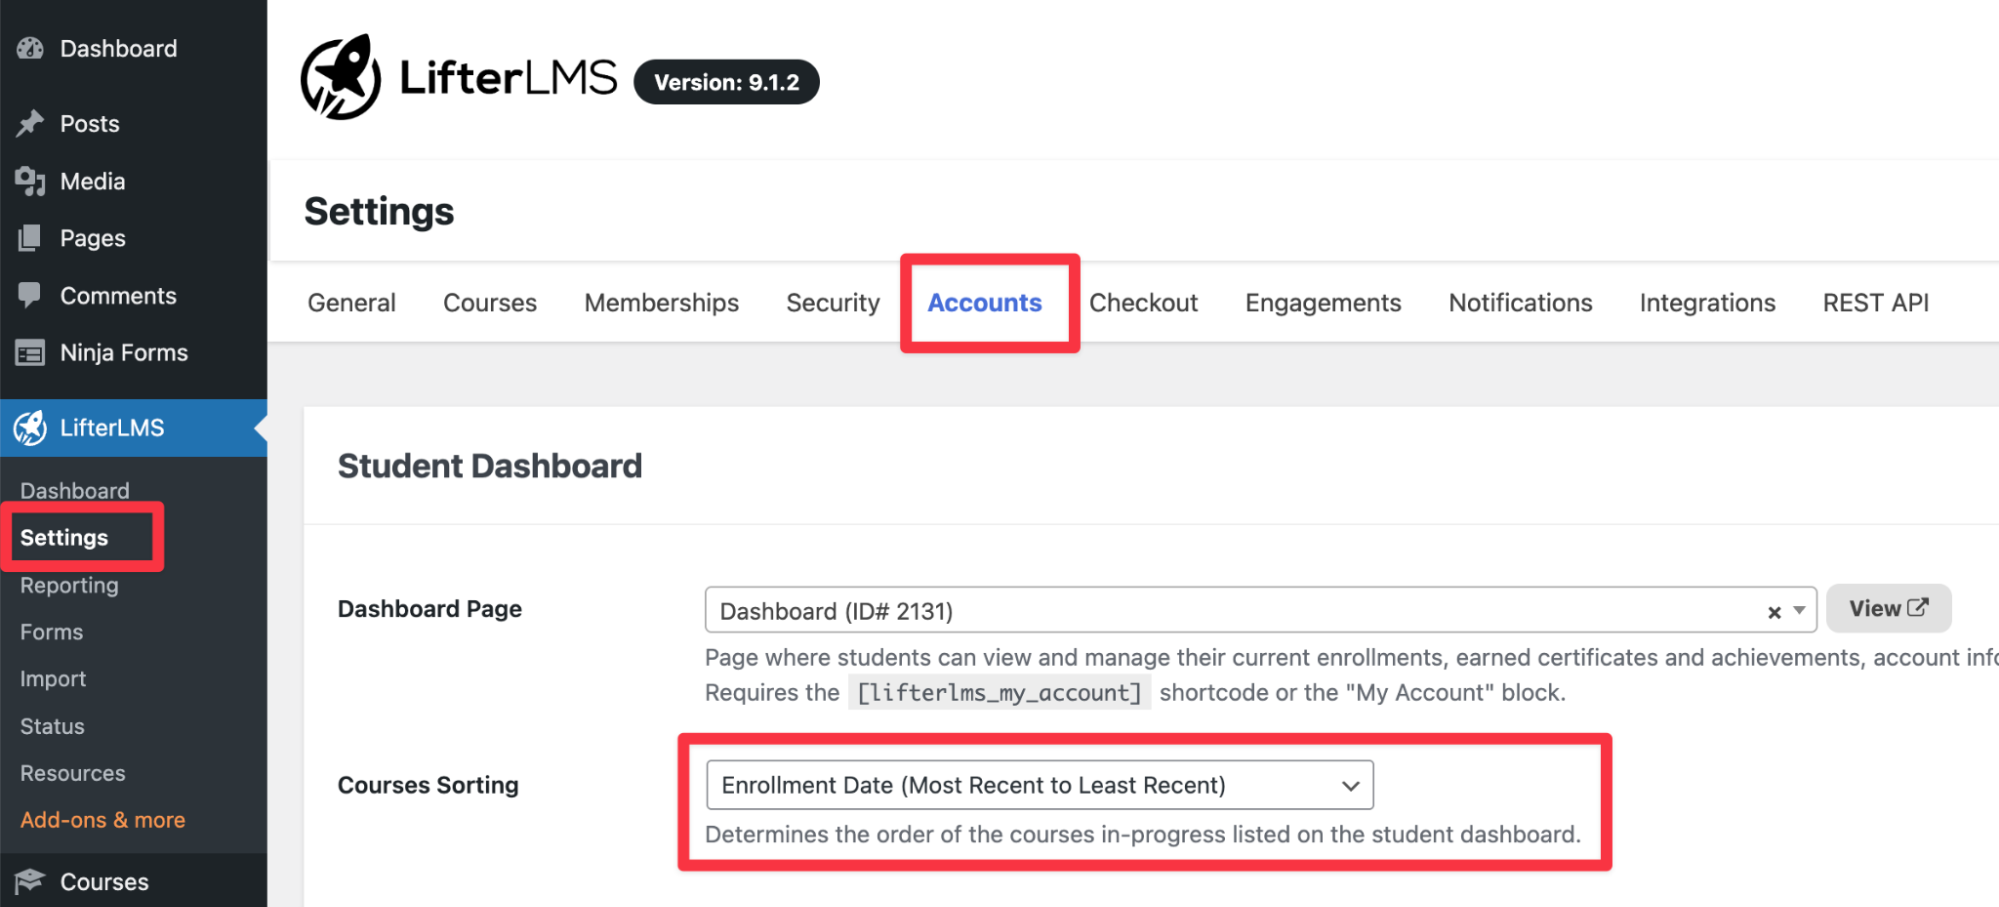Click the Comments speech bubble icon
This screenshot has width=1999, height=907.
pos(30,295)
